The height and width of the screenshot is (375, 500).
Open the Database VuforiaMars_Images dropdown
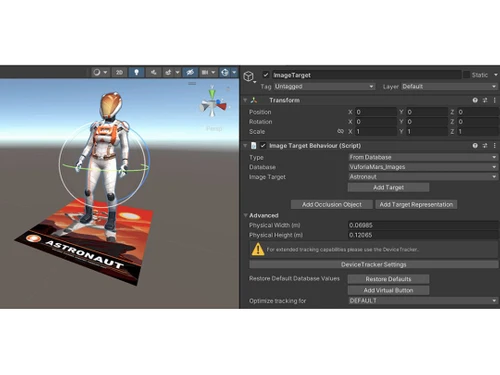click(423, 167)
